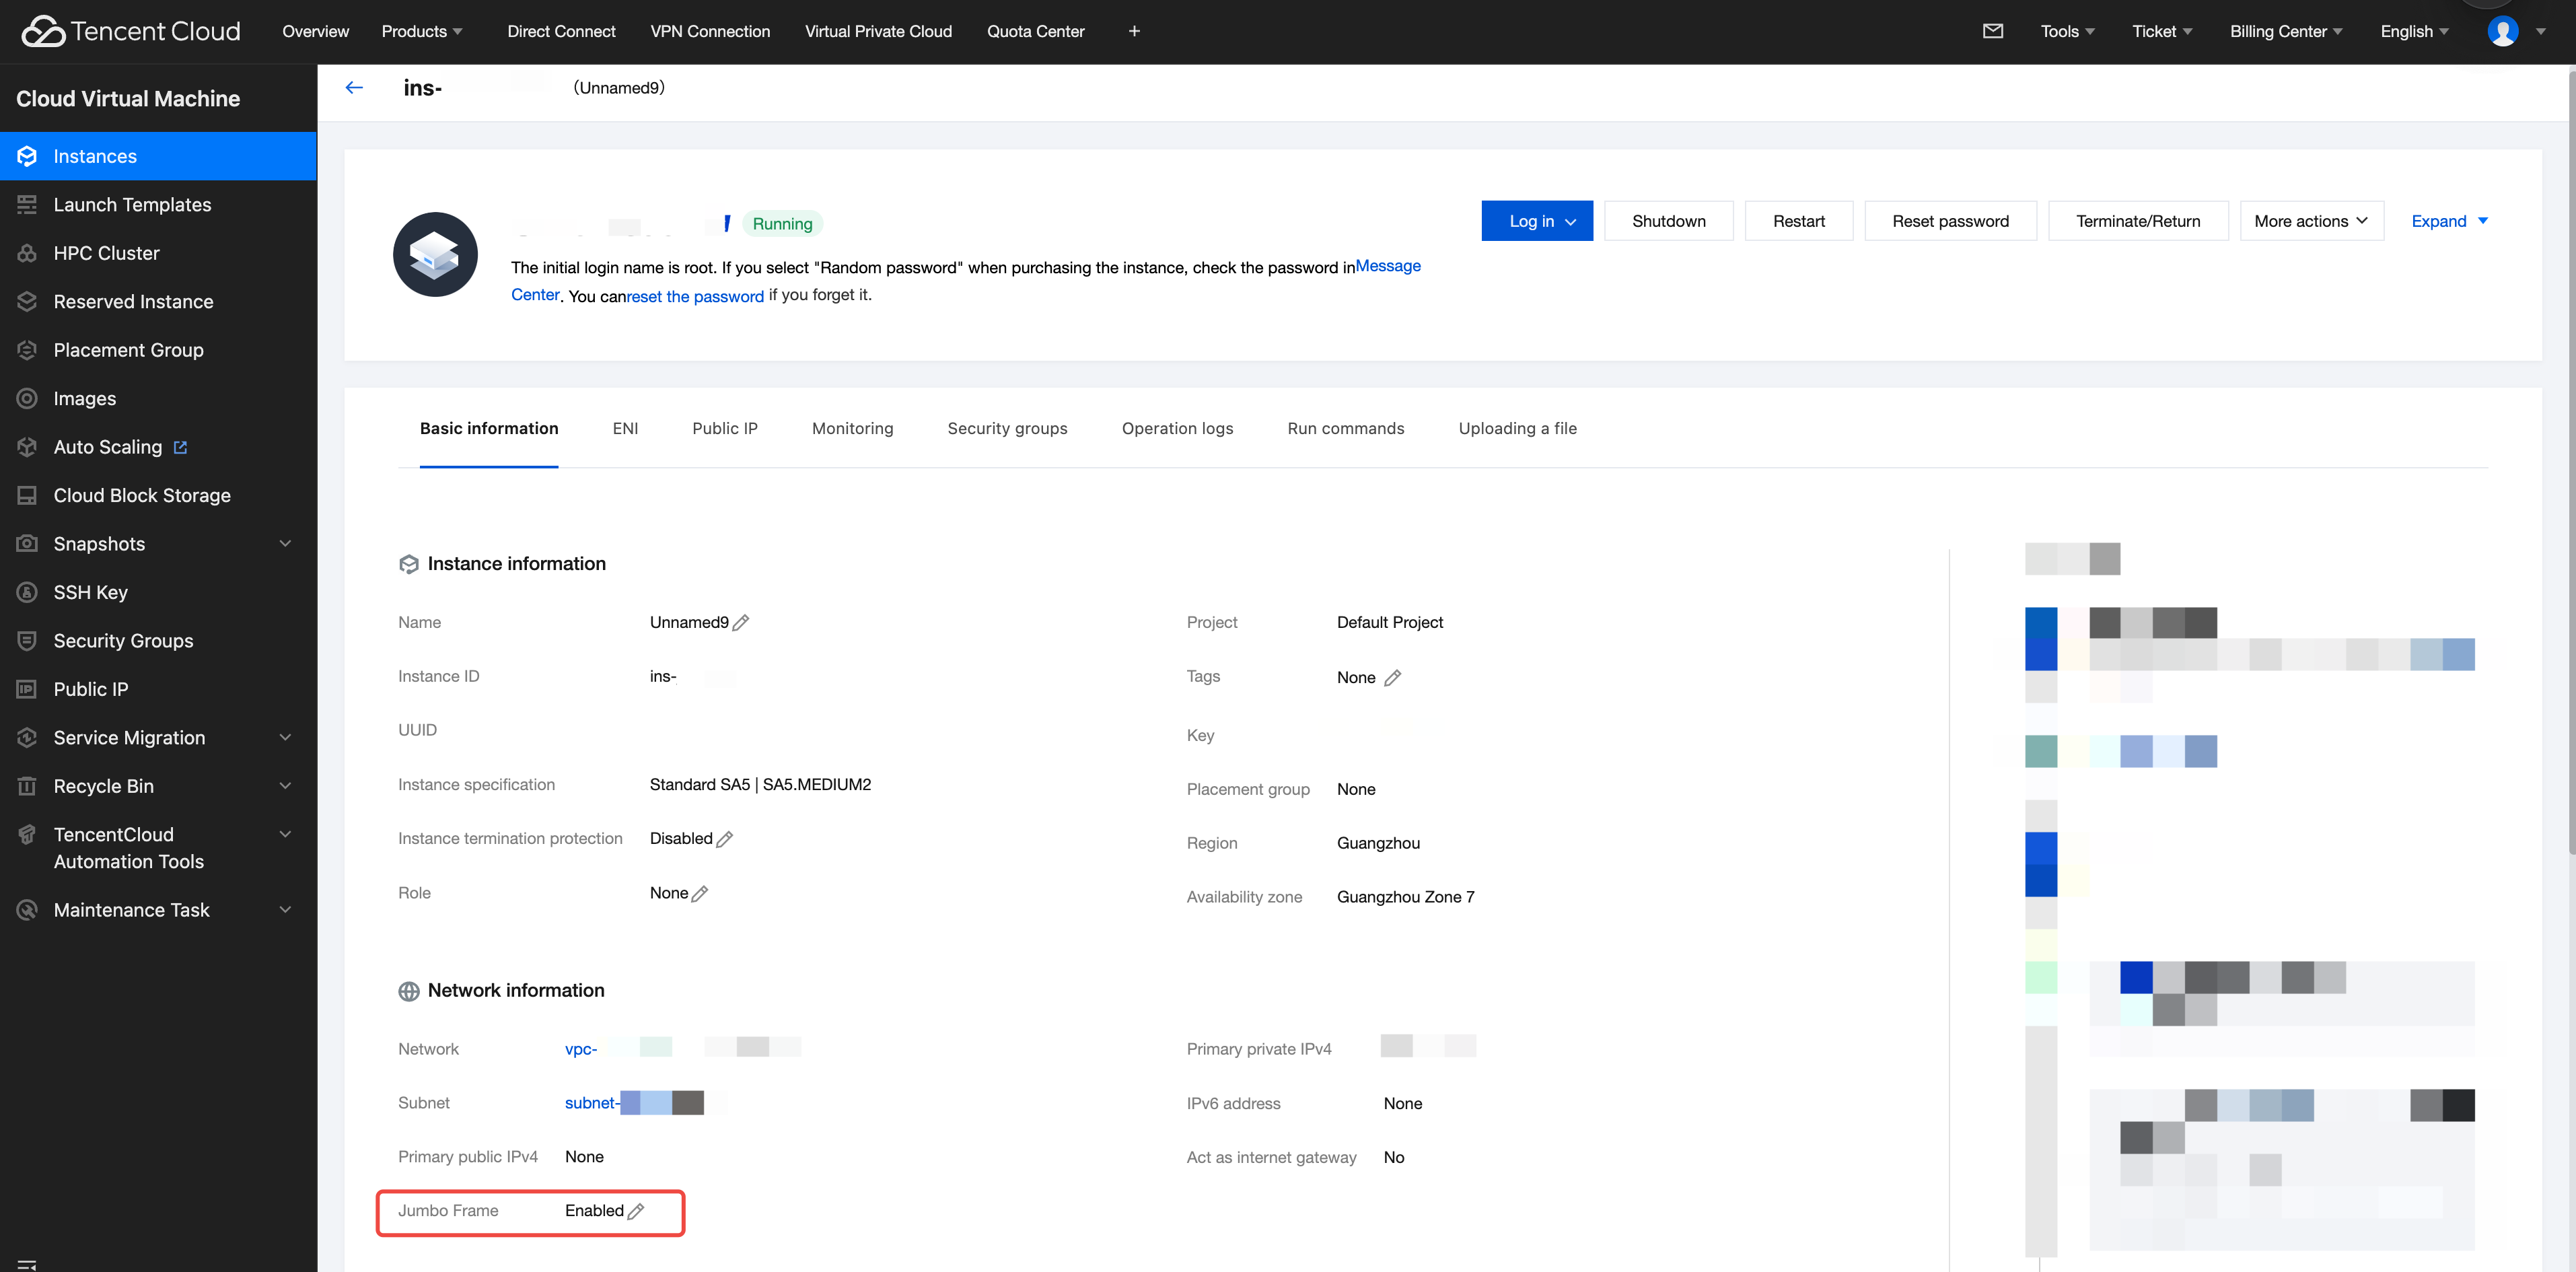Edit instance termination protection setting
The width and height of the screenshot is (2576, 1272).
[725, 839]
